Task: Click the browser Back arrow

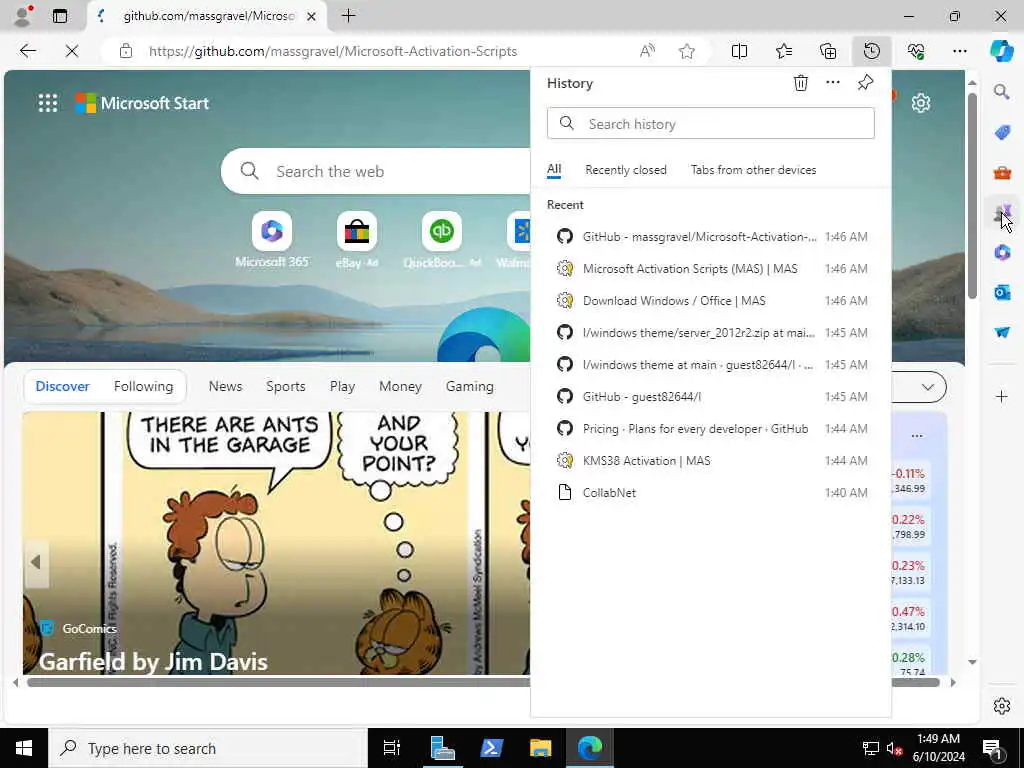Action: (27, 51)
